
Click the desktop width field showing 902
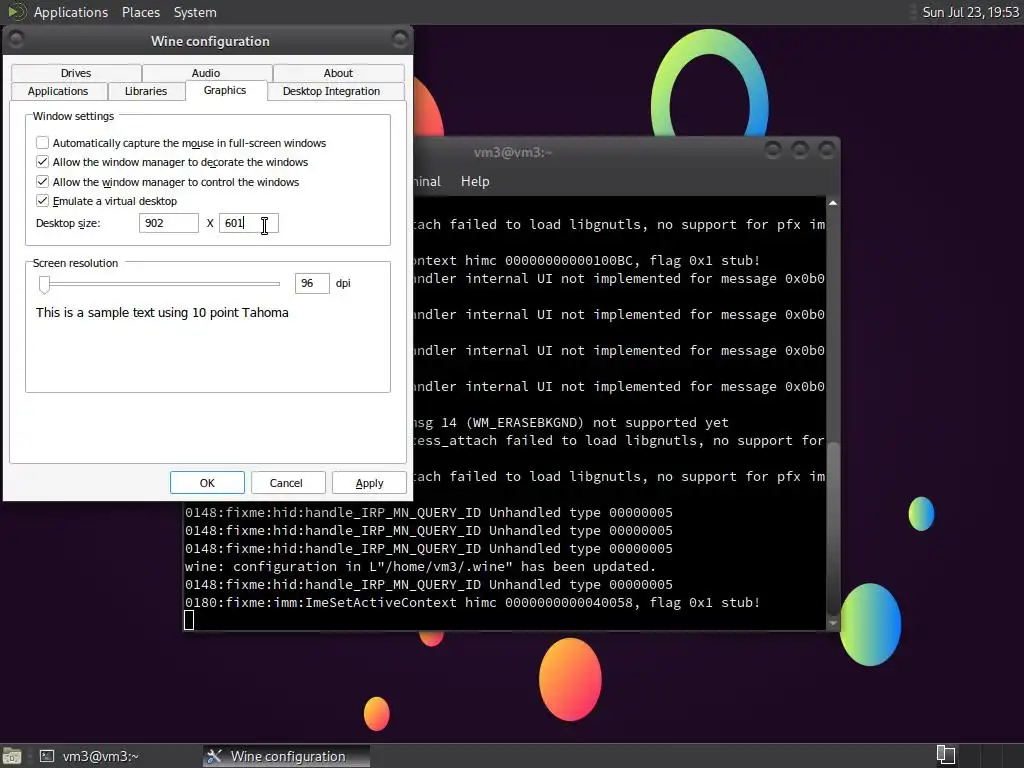168,223
